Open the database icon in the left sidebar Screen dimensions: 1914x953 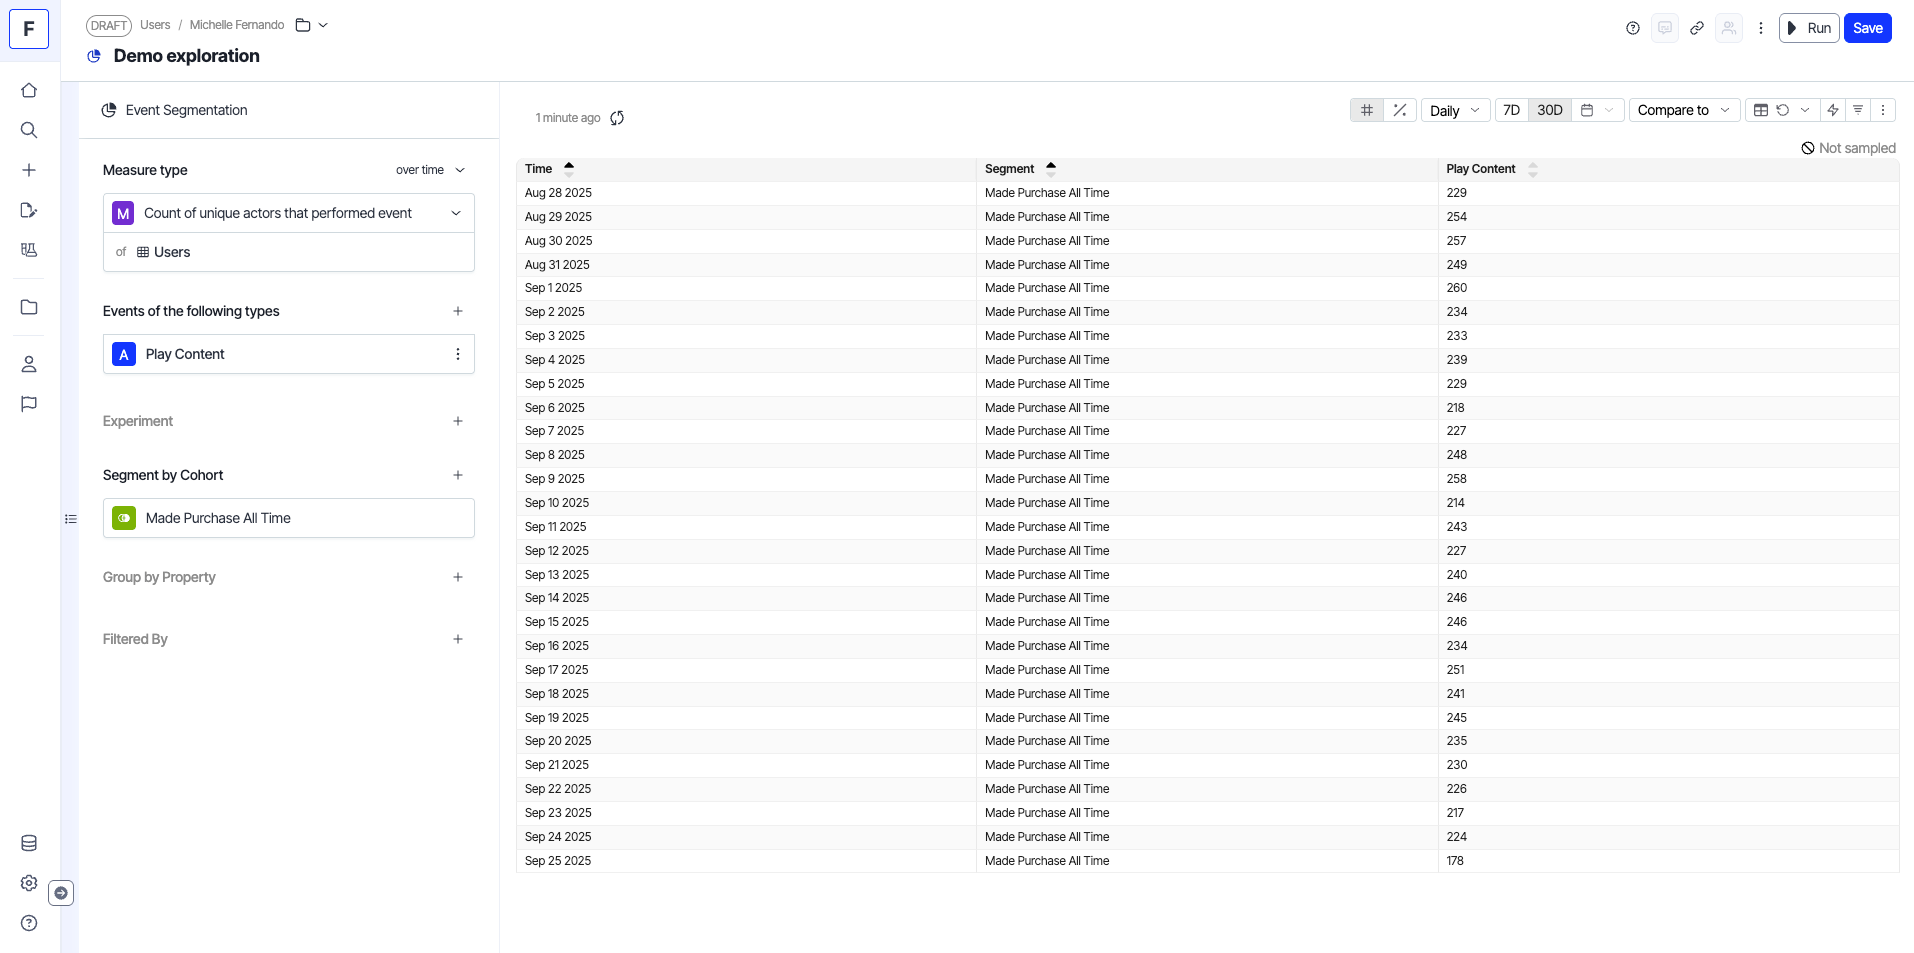tap(29, 843)
